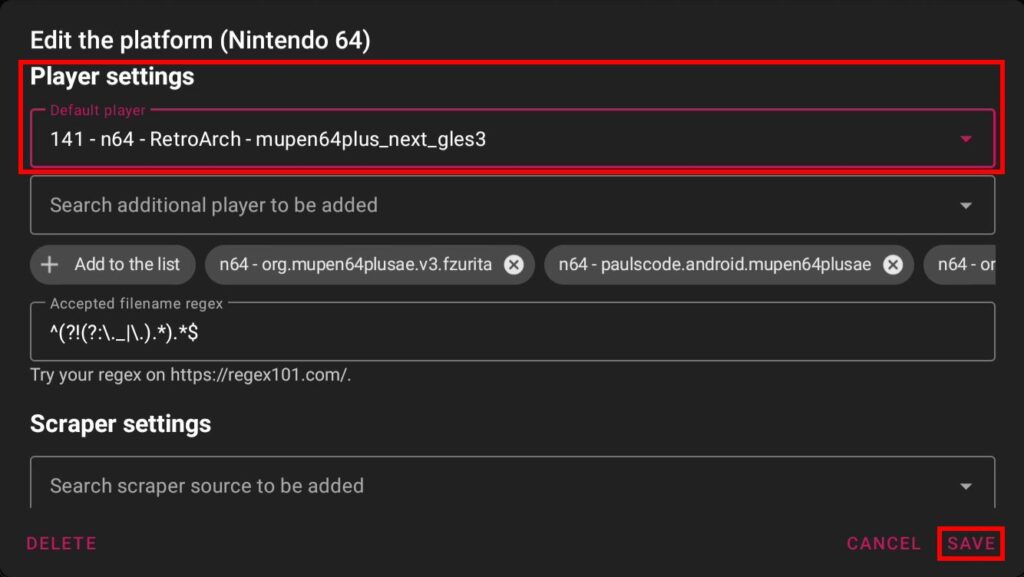Viewport: 1024px width, 577px height.
Task: Click the partially visible third n64 chip
Action: [966, 265]
